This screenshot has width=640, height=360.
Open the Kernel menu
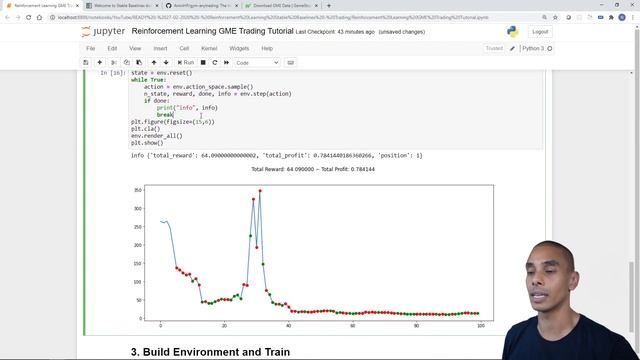coord(209,48)
